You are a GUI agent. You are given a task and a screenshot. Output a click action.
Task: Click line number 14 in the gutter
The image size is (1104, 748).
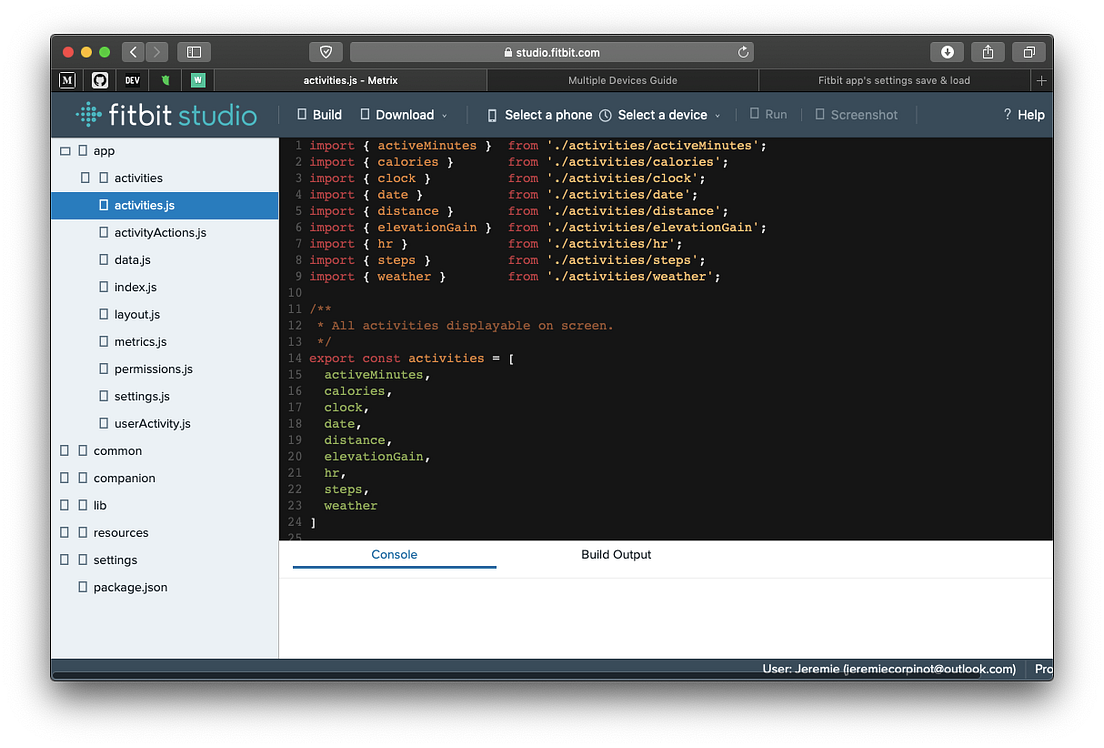294,359
